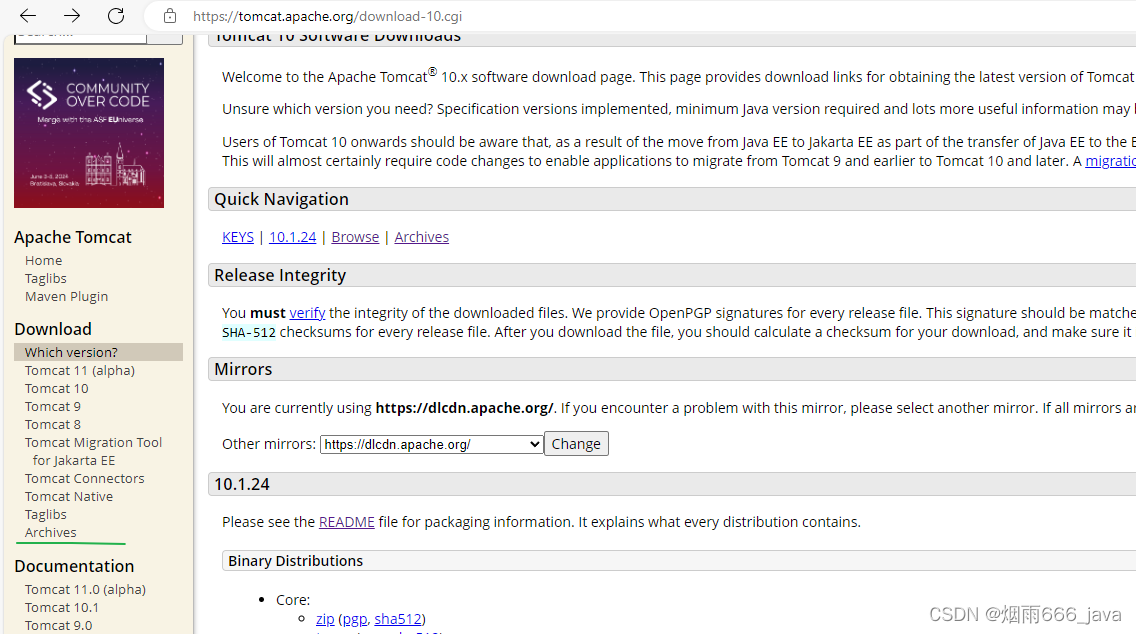Select Which version? menu item
This screenshot has height=634, width=1136.
[x=99, y=352]
